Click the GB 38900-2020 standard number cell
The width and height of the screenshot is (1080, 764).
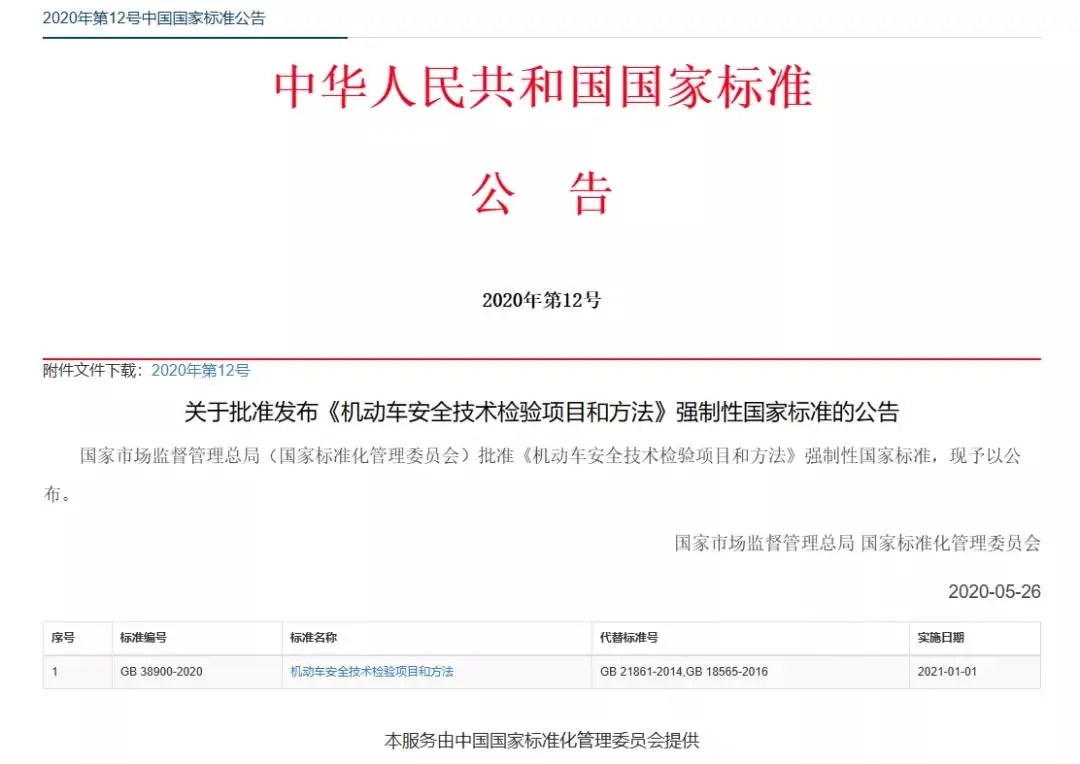[x=160, y=671]
